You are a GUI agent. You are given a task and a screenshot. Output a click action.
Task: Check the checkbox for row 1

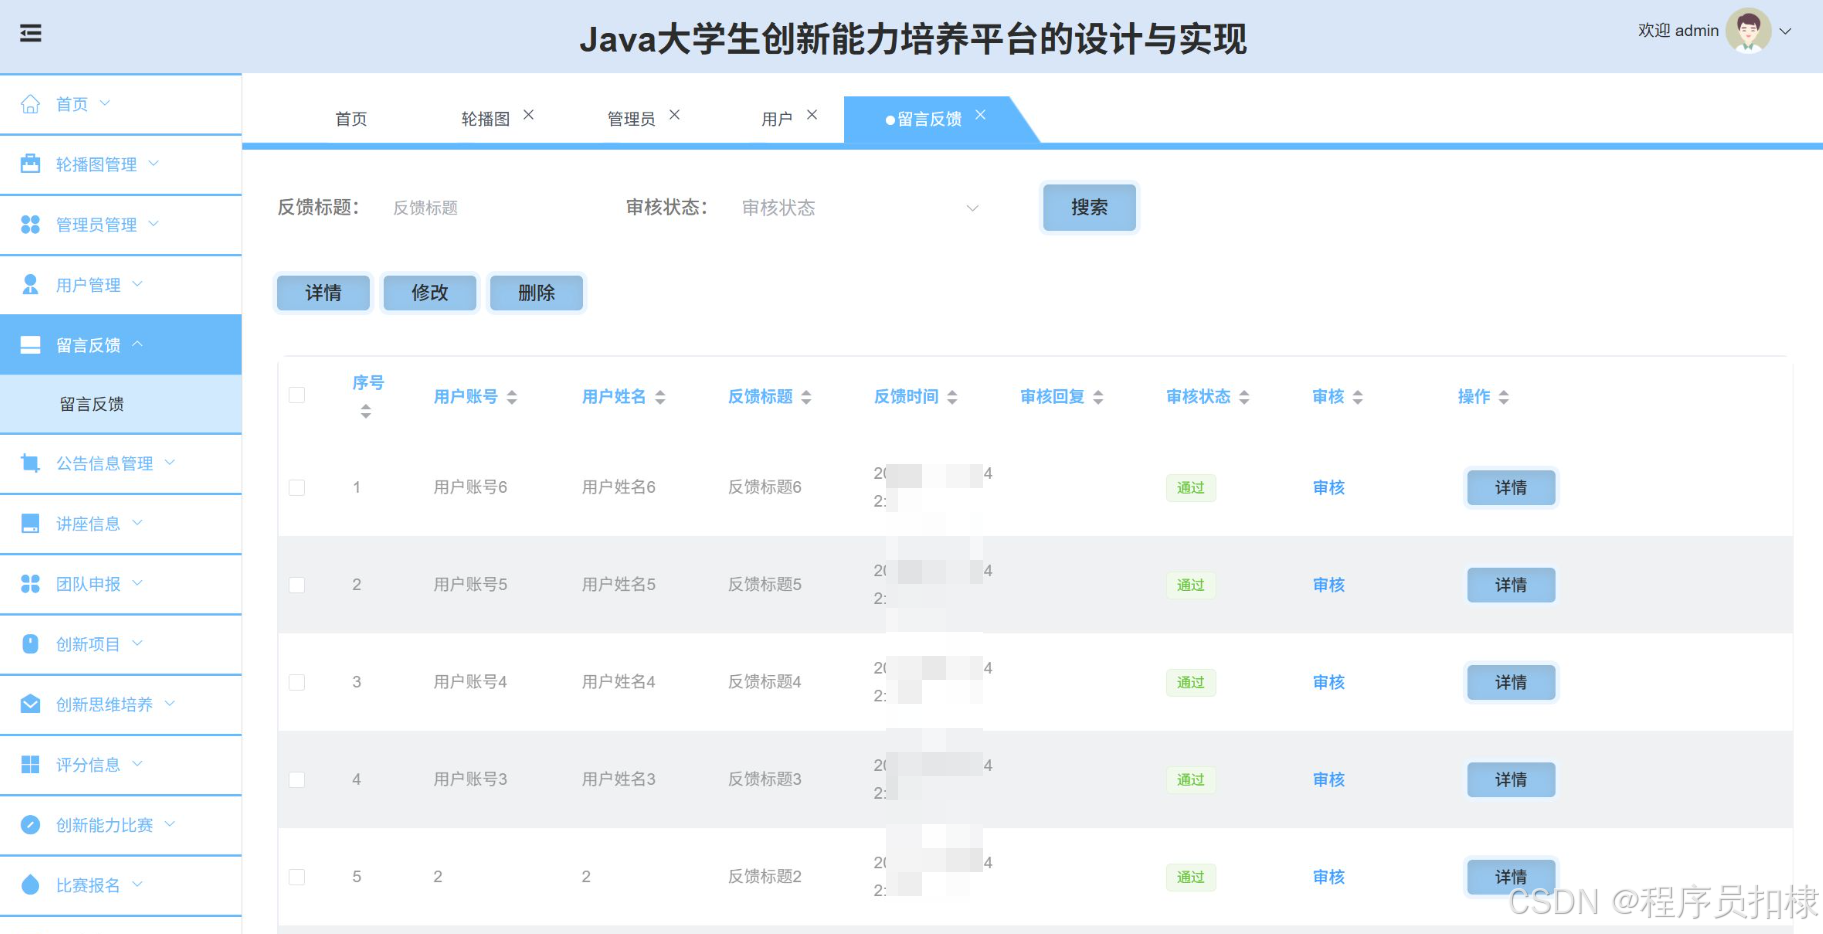[296, 487]
